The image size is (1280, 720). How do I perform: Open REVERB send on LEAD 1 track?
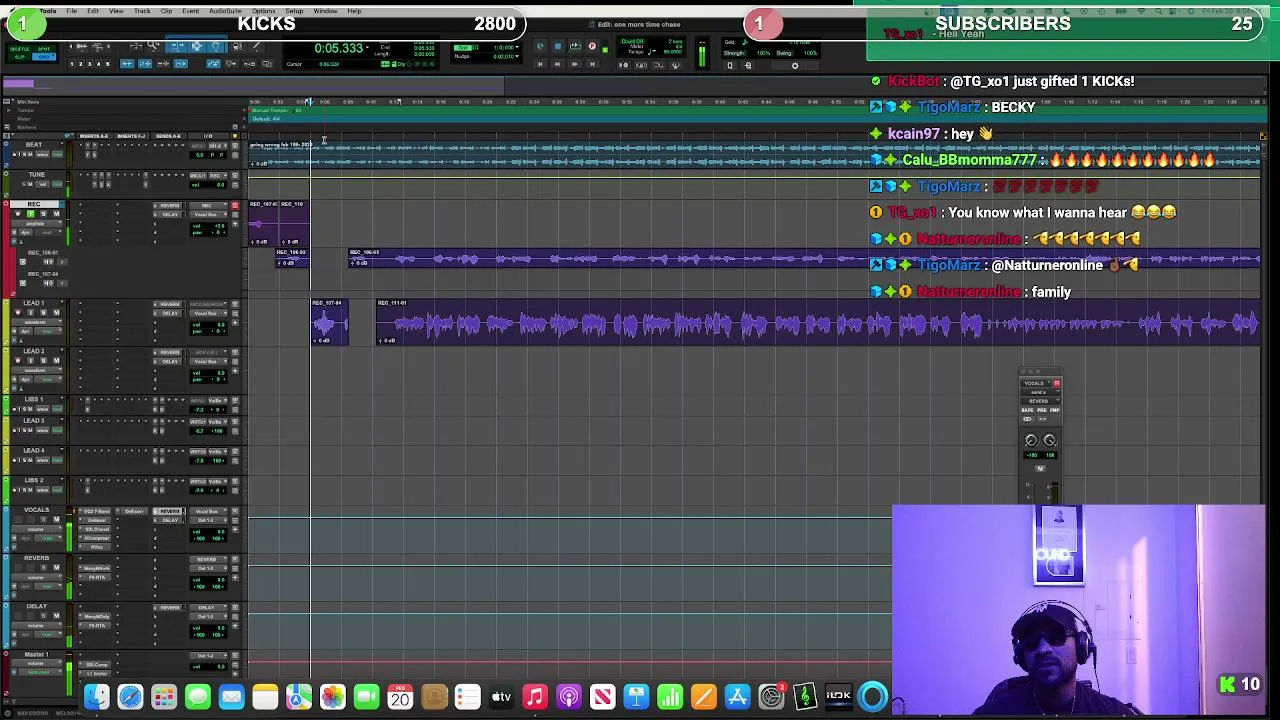(169, 304)
